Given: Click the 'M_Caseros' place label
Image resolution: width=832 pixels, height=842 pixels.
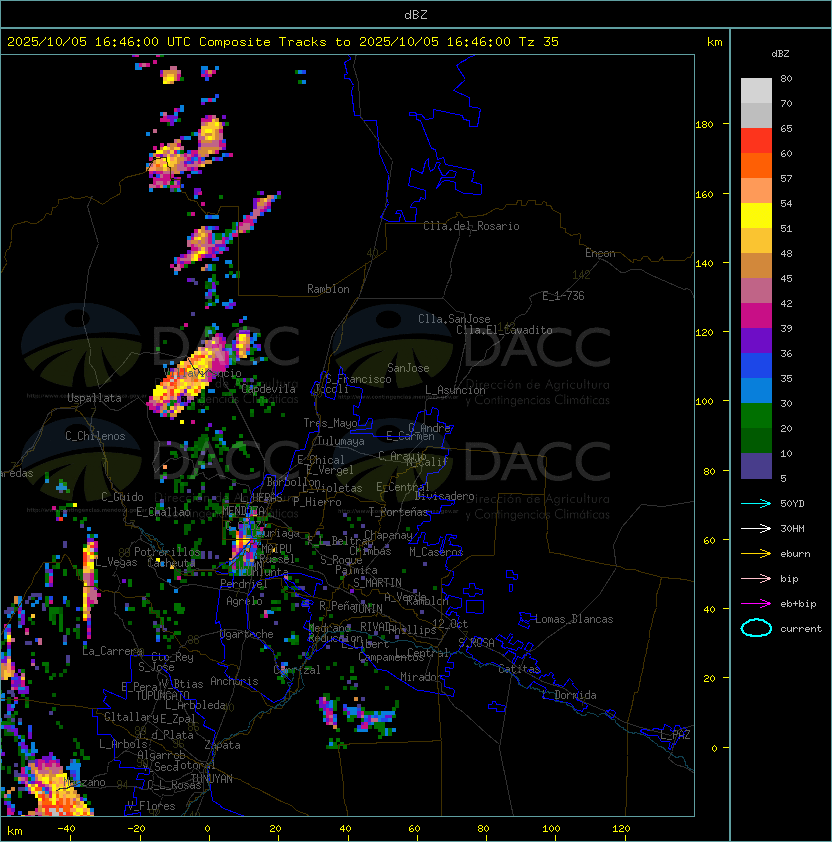Looking at the screenshot, I should point(436,552).
